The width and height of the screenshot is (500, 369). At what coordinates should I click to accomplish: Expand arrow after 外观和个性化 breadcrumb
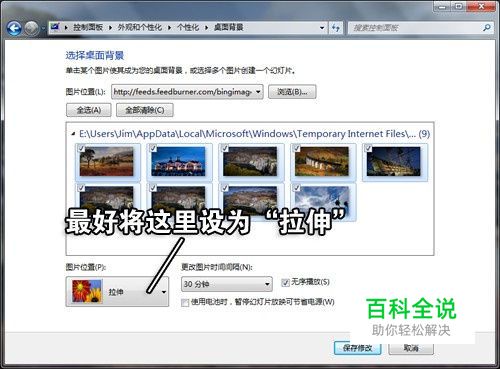tap(170, 28)
